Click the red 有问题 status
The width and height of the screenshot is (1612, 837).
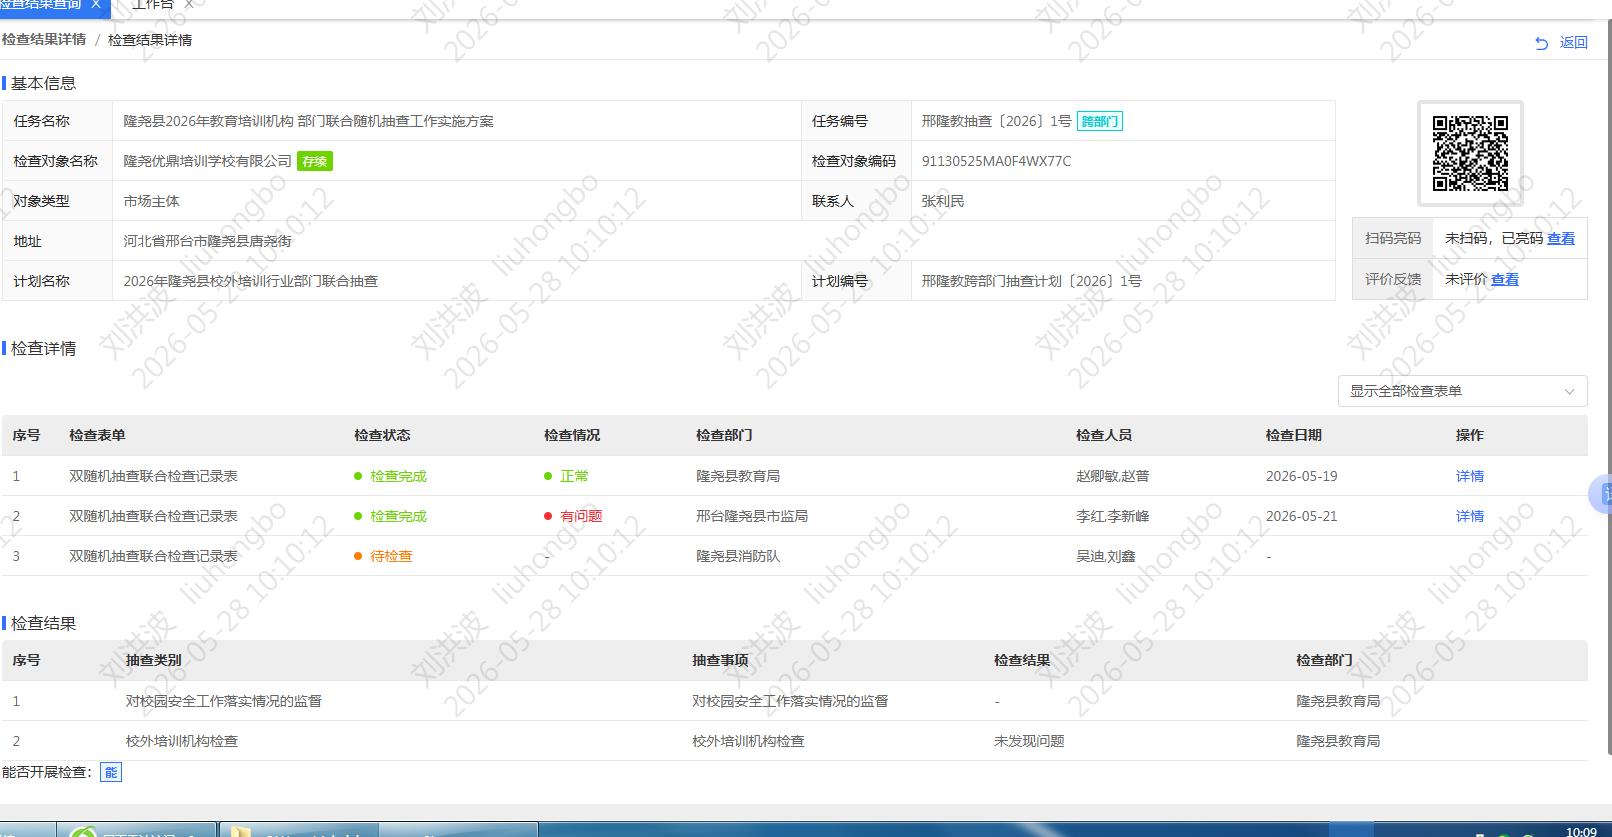pyautogui.click(x=581, y=516)
